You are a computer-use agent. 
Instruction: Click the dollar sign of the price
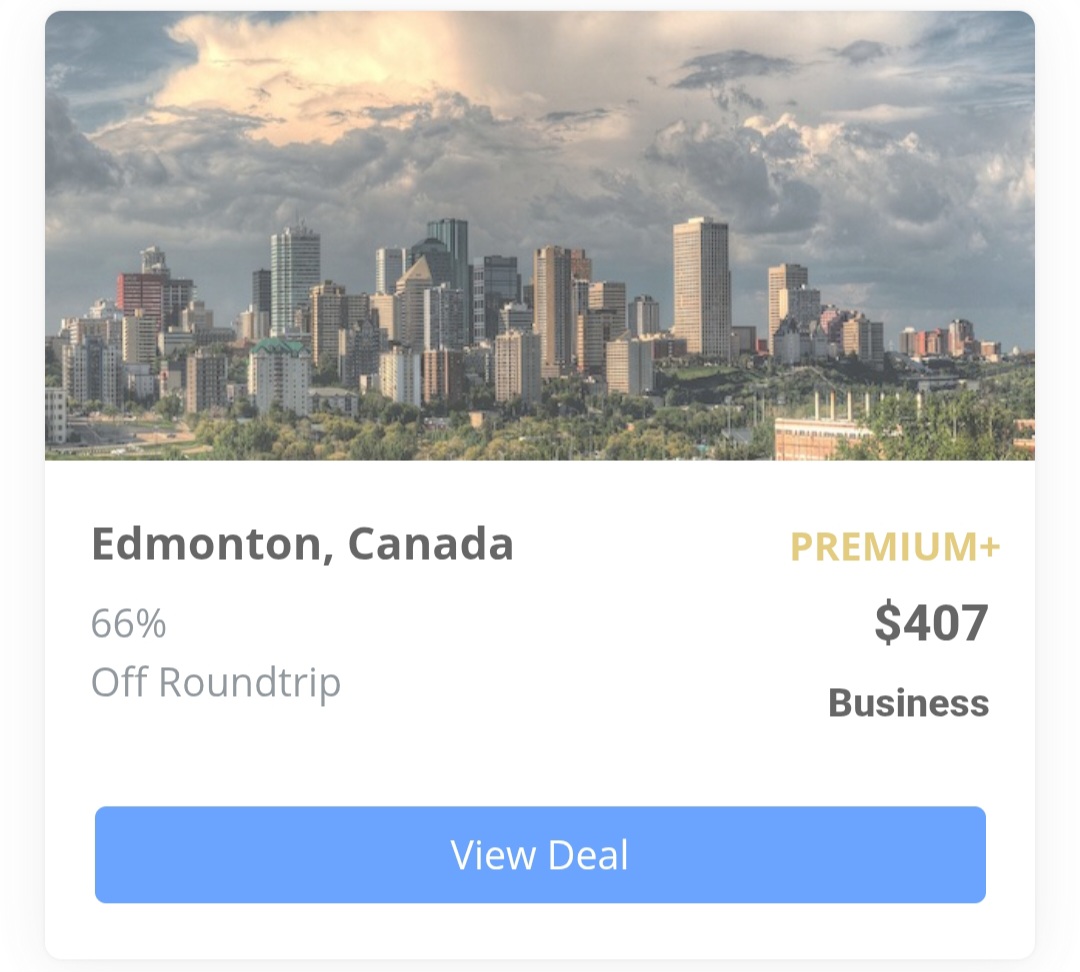pyautogui.click(x=888, y=622)
